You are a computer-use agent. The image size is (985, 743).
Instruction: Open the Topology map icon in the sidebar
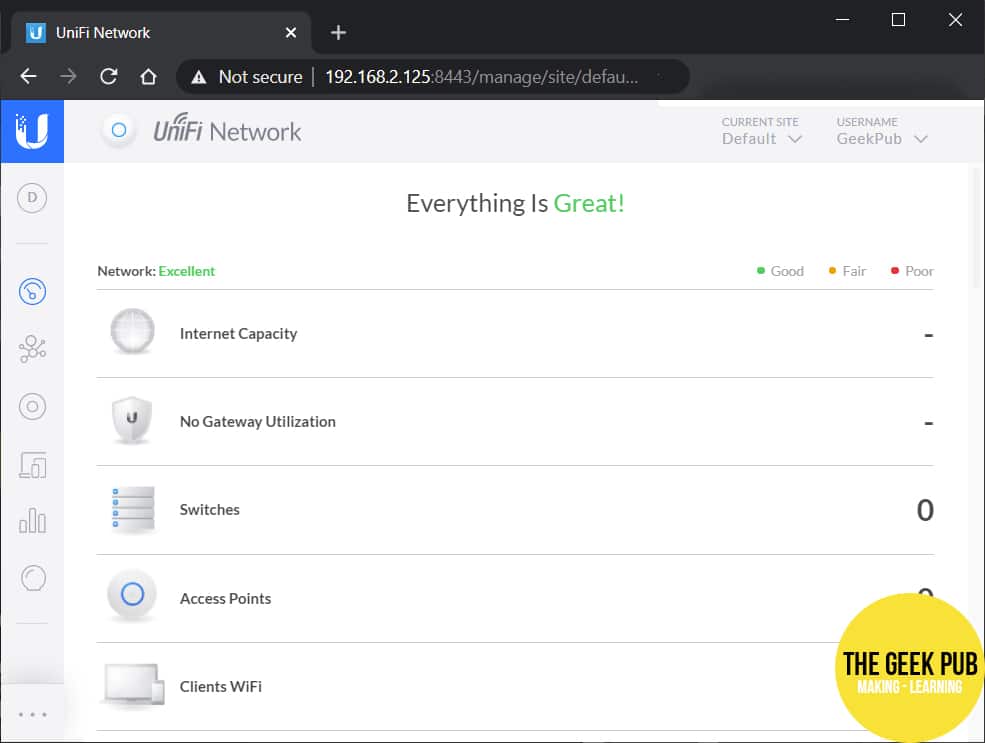(x=32, y=349)
